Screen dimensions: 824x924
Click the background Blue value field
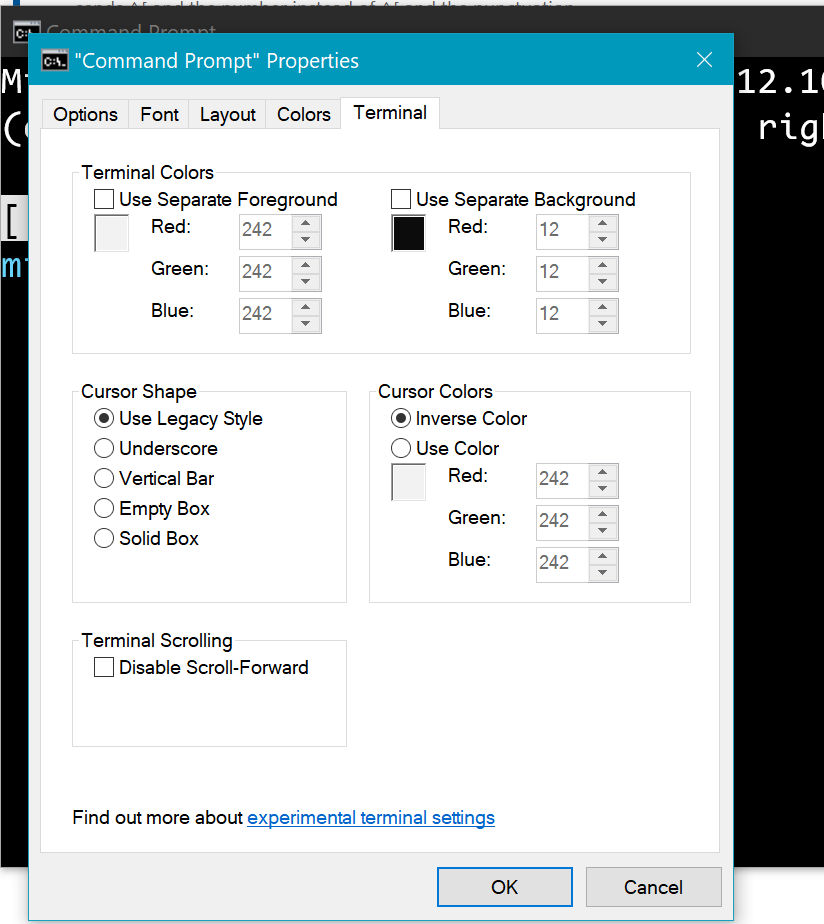coord(562,315)
